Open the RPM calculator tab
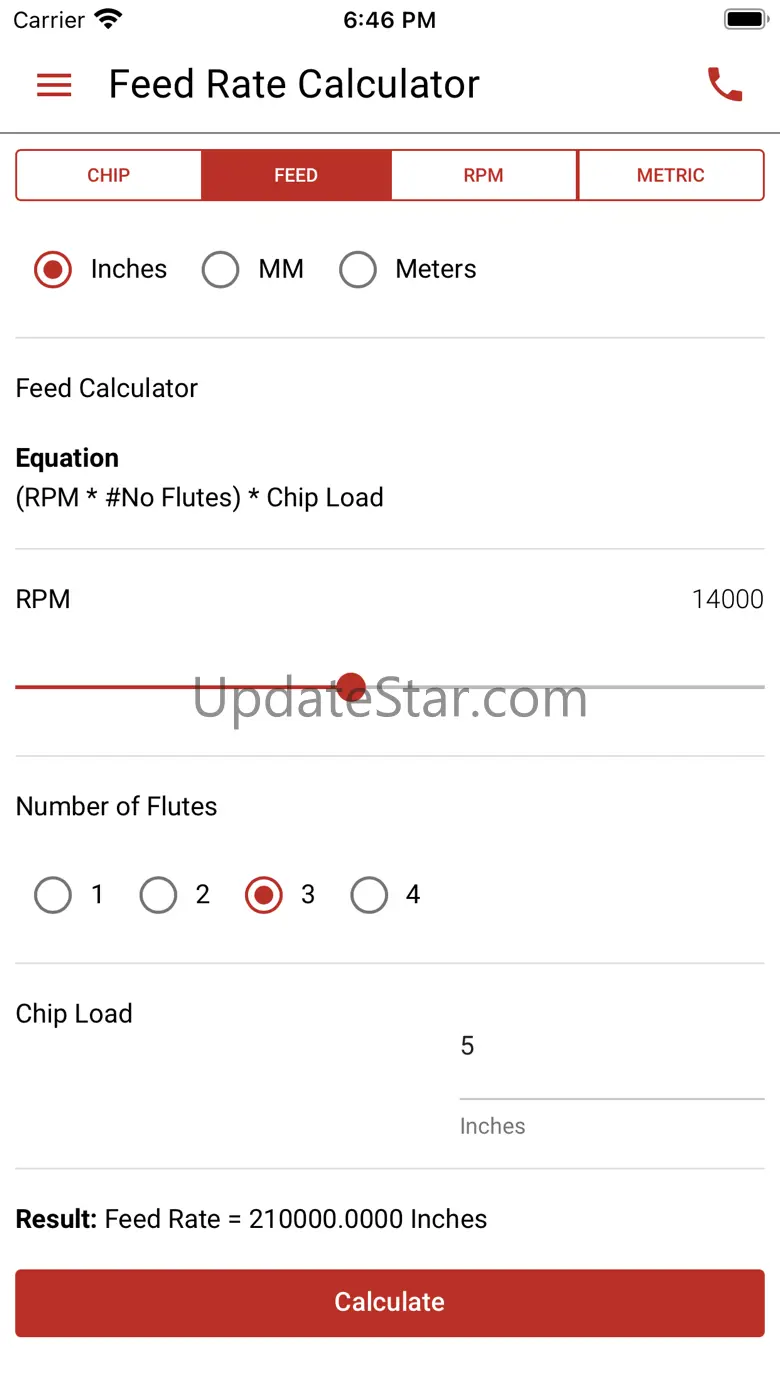780x1387 pixels. tap(483, 175)
